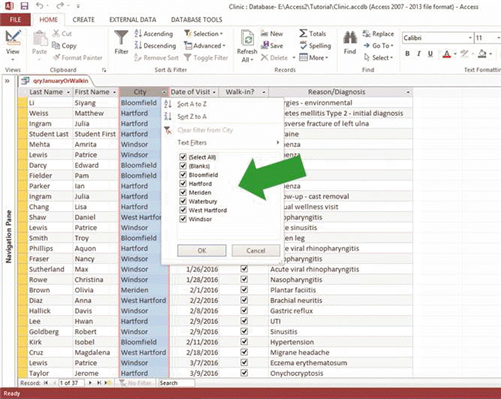Select the qryJanuaryOrWalkin query tab
Viewport: 501px width, 399px height.
pyautogui.click(x=55, y=81)
